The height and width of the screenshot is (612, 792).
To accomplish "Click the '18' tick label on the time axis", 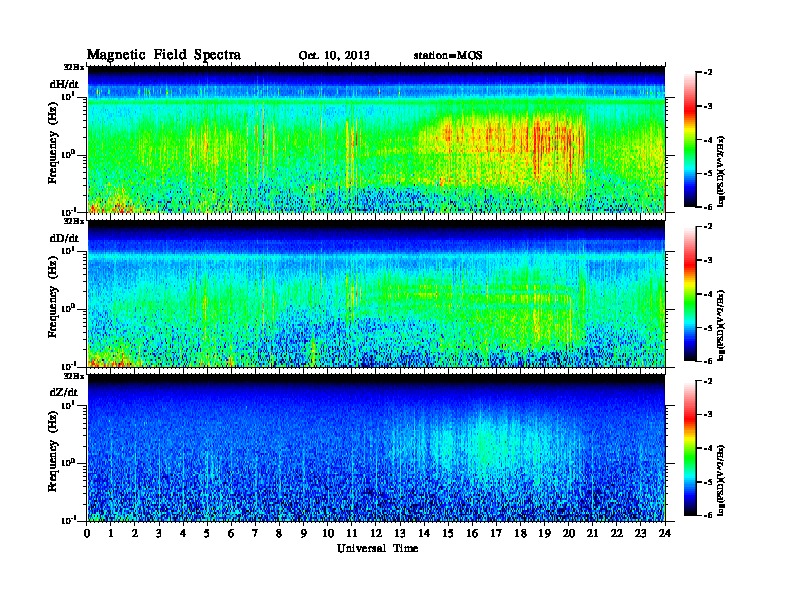I will pos(520,534).
